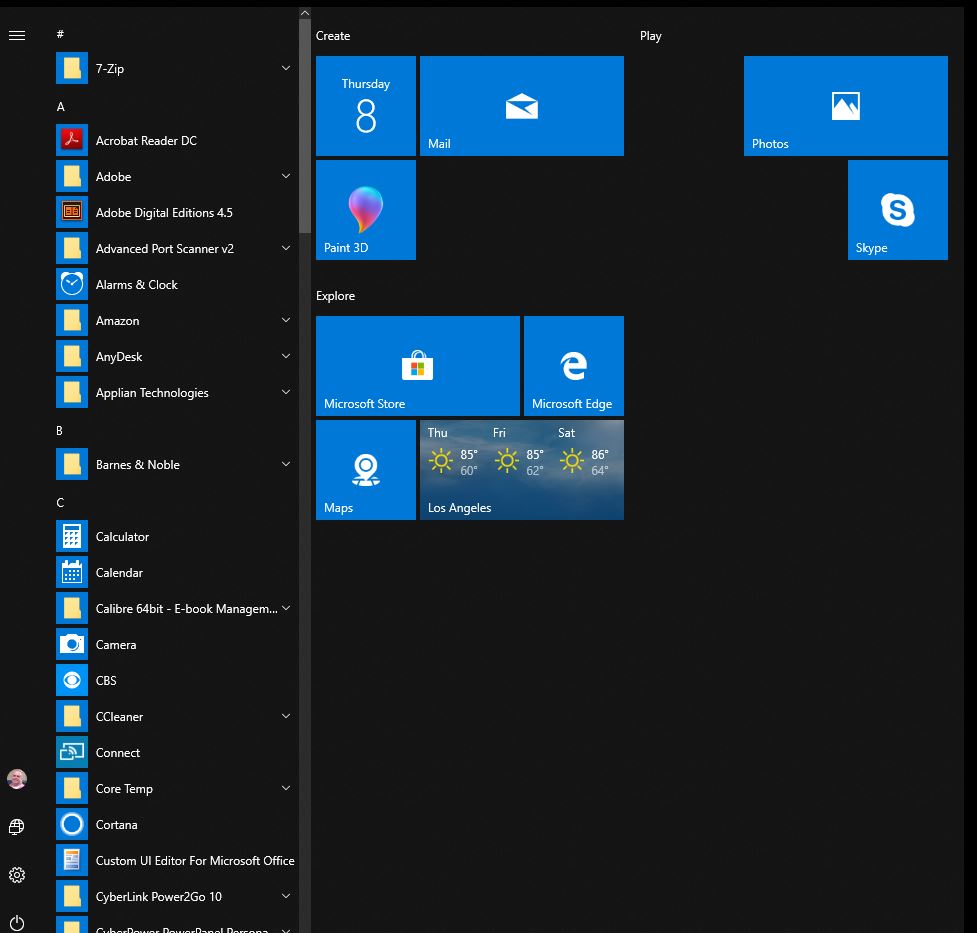Launch the Connect app
The image size is (977, 933).
pos(174,753)
